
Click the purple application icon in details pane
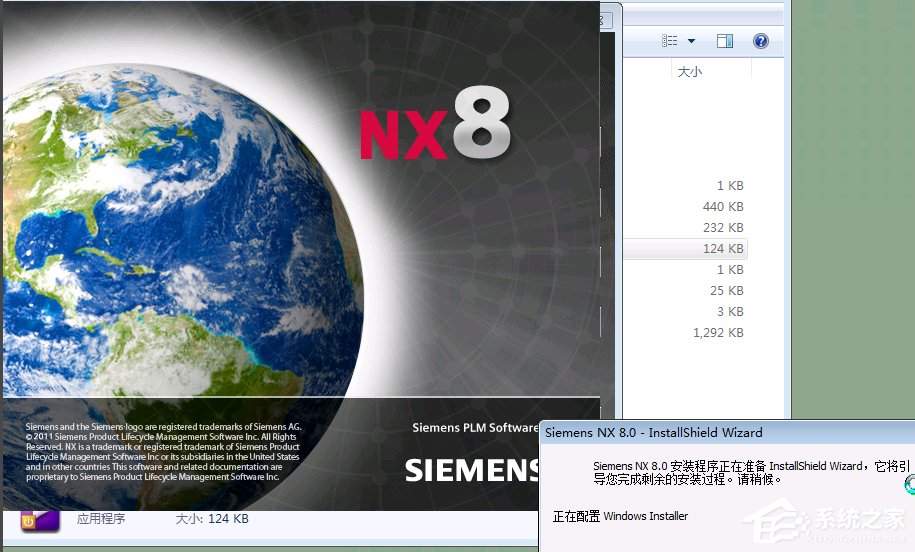pos(40,521)
